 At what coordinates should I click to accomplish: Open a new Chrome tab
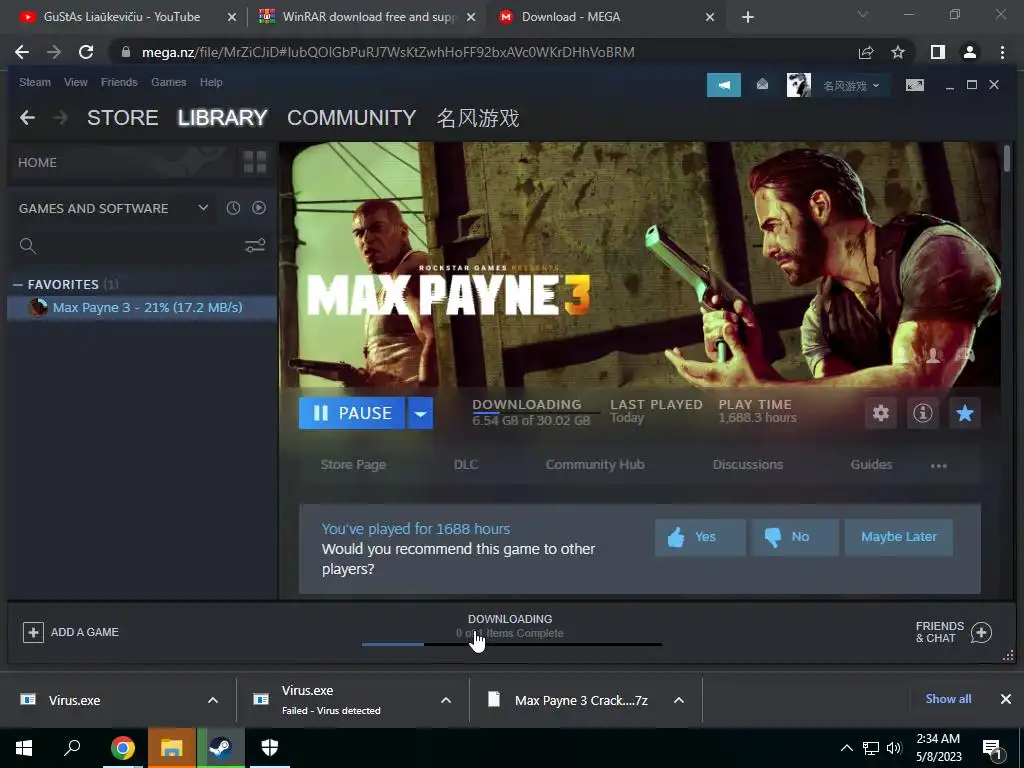748,17
